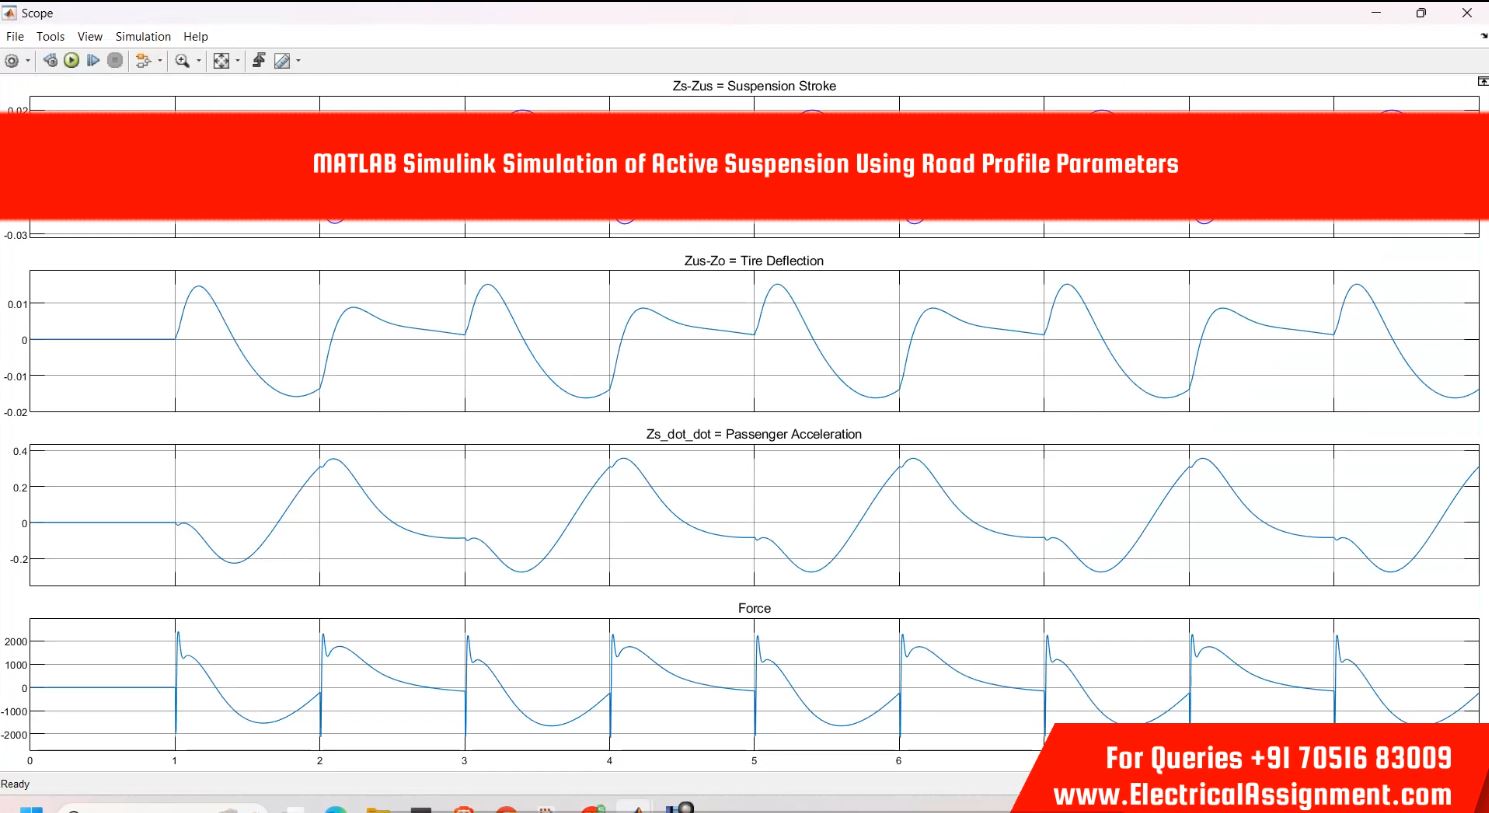Image resolution: width=1489 pixels, height=813 pixels.
Task: Click the Step Back simulation icon
Action: point(50,61)
